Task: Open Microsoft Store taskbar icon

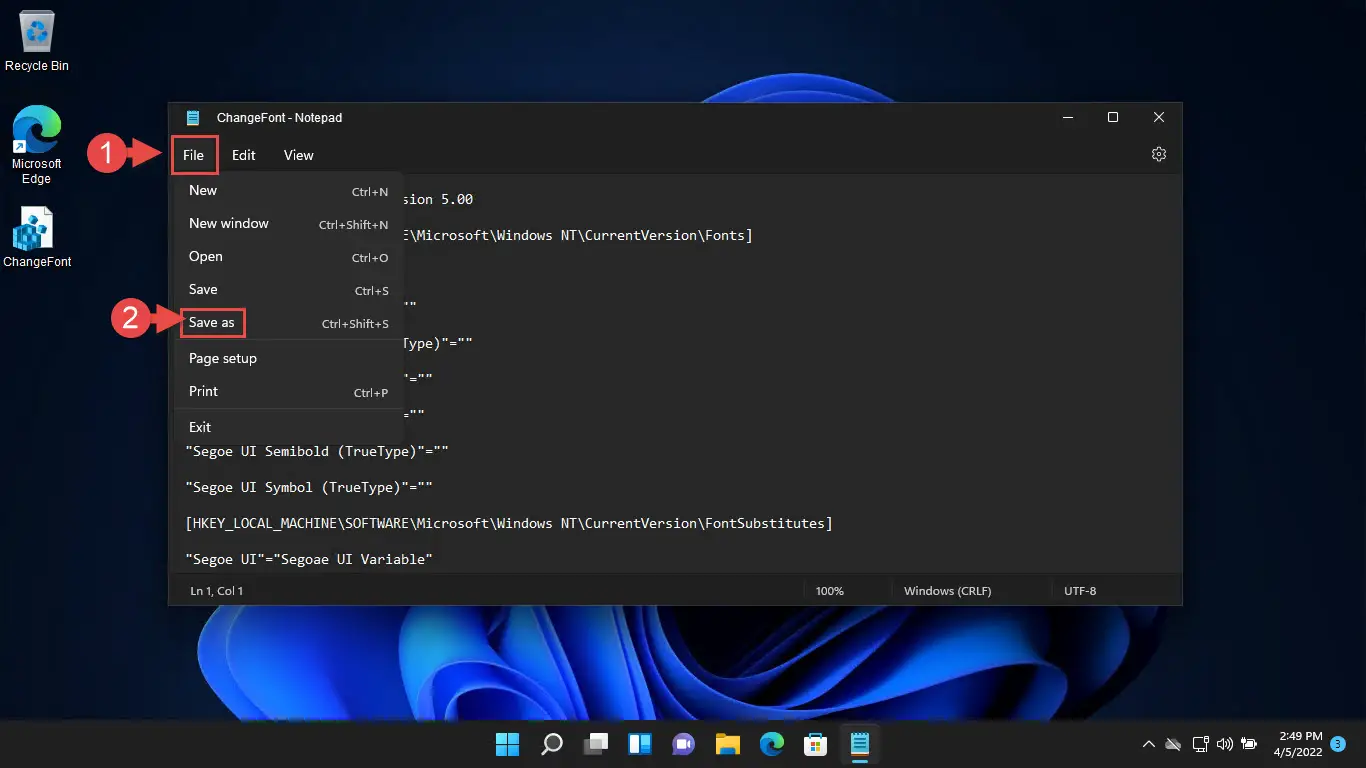Action: [815, 744]
